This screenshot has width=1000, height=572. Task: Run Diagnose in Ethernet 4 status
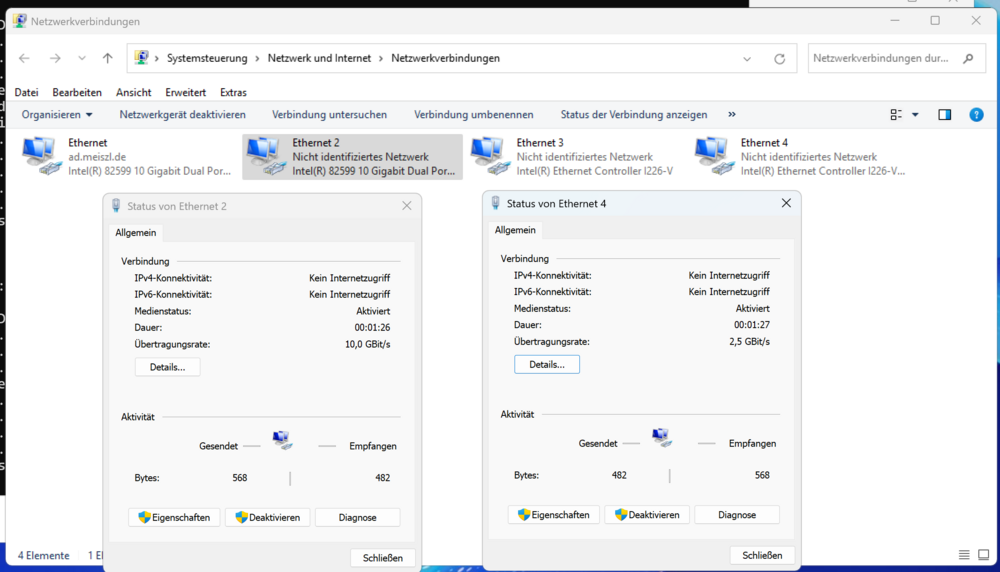tap(737, 515)
